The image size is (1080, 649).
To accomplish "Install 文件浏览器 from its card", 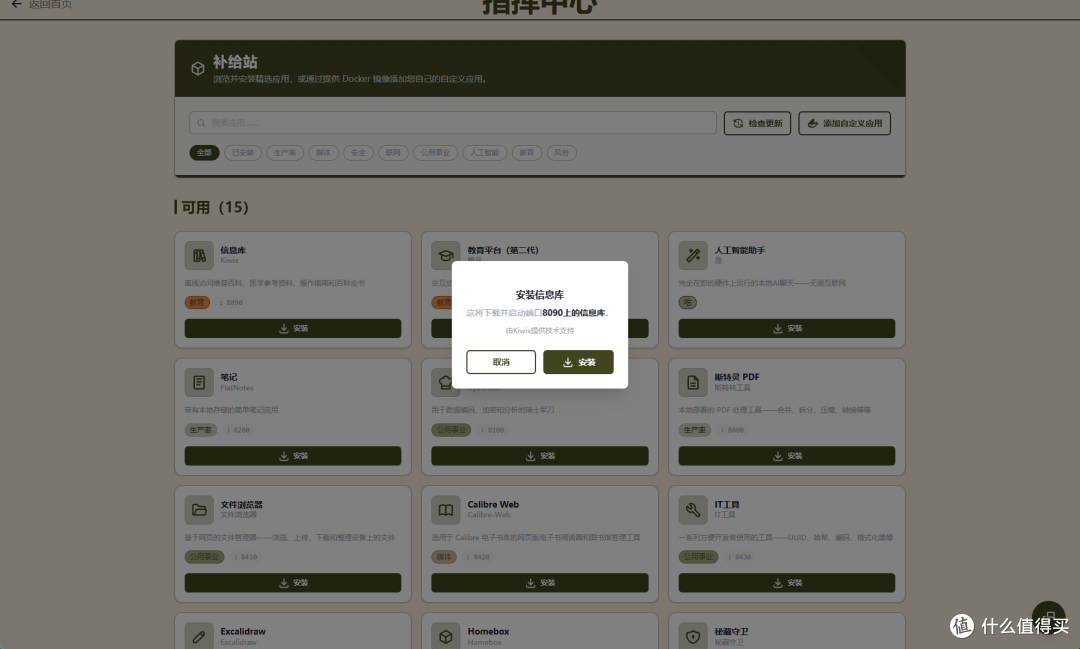I will (293, 583).
